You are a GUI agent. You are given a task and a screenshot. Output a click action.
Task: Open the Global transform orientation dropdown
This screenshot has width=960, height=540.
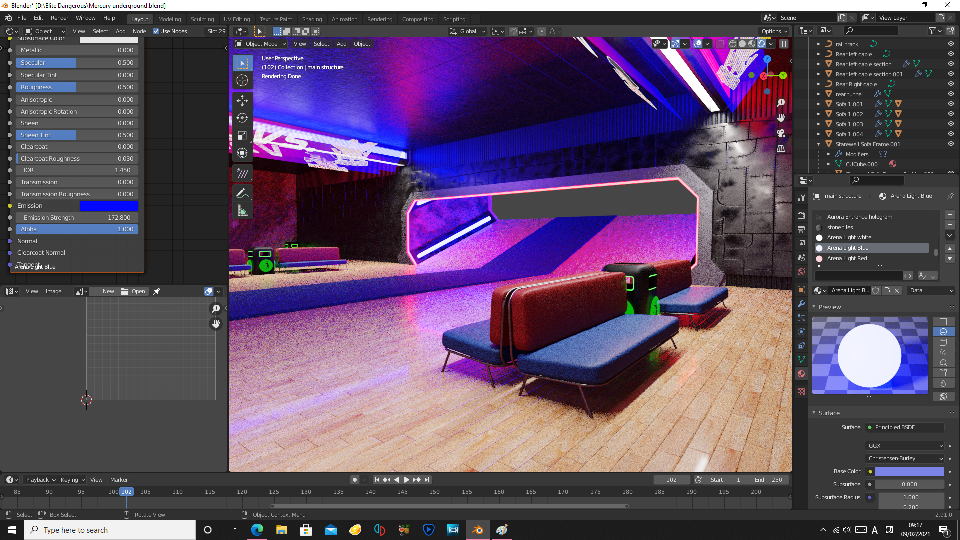467,31
